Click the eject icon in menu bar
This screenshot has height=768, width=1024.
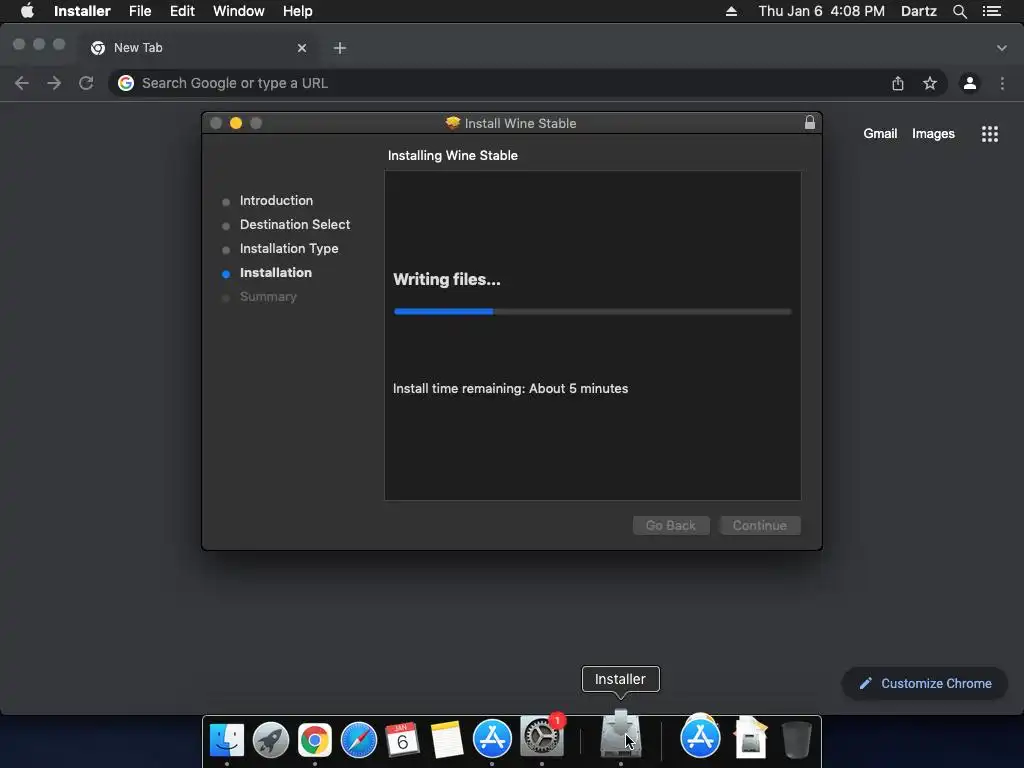pyautogui.click(x=731, y=11)
